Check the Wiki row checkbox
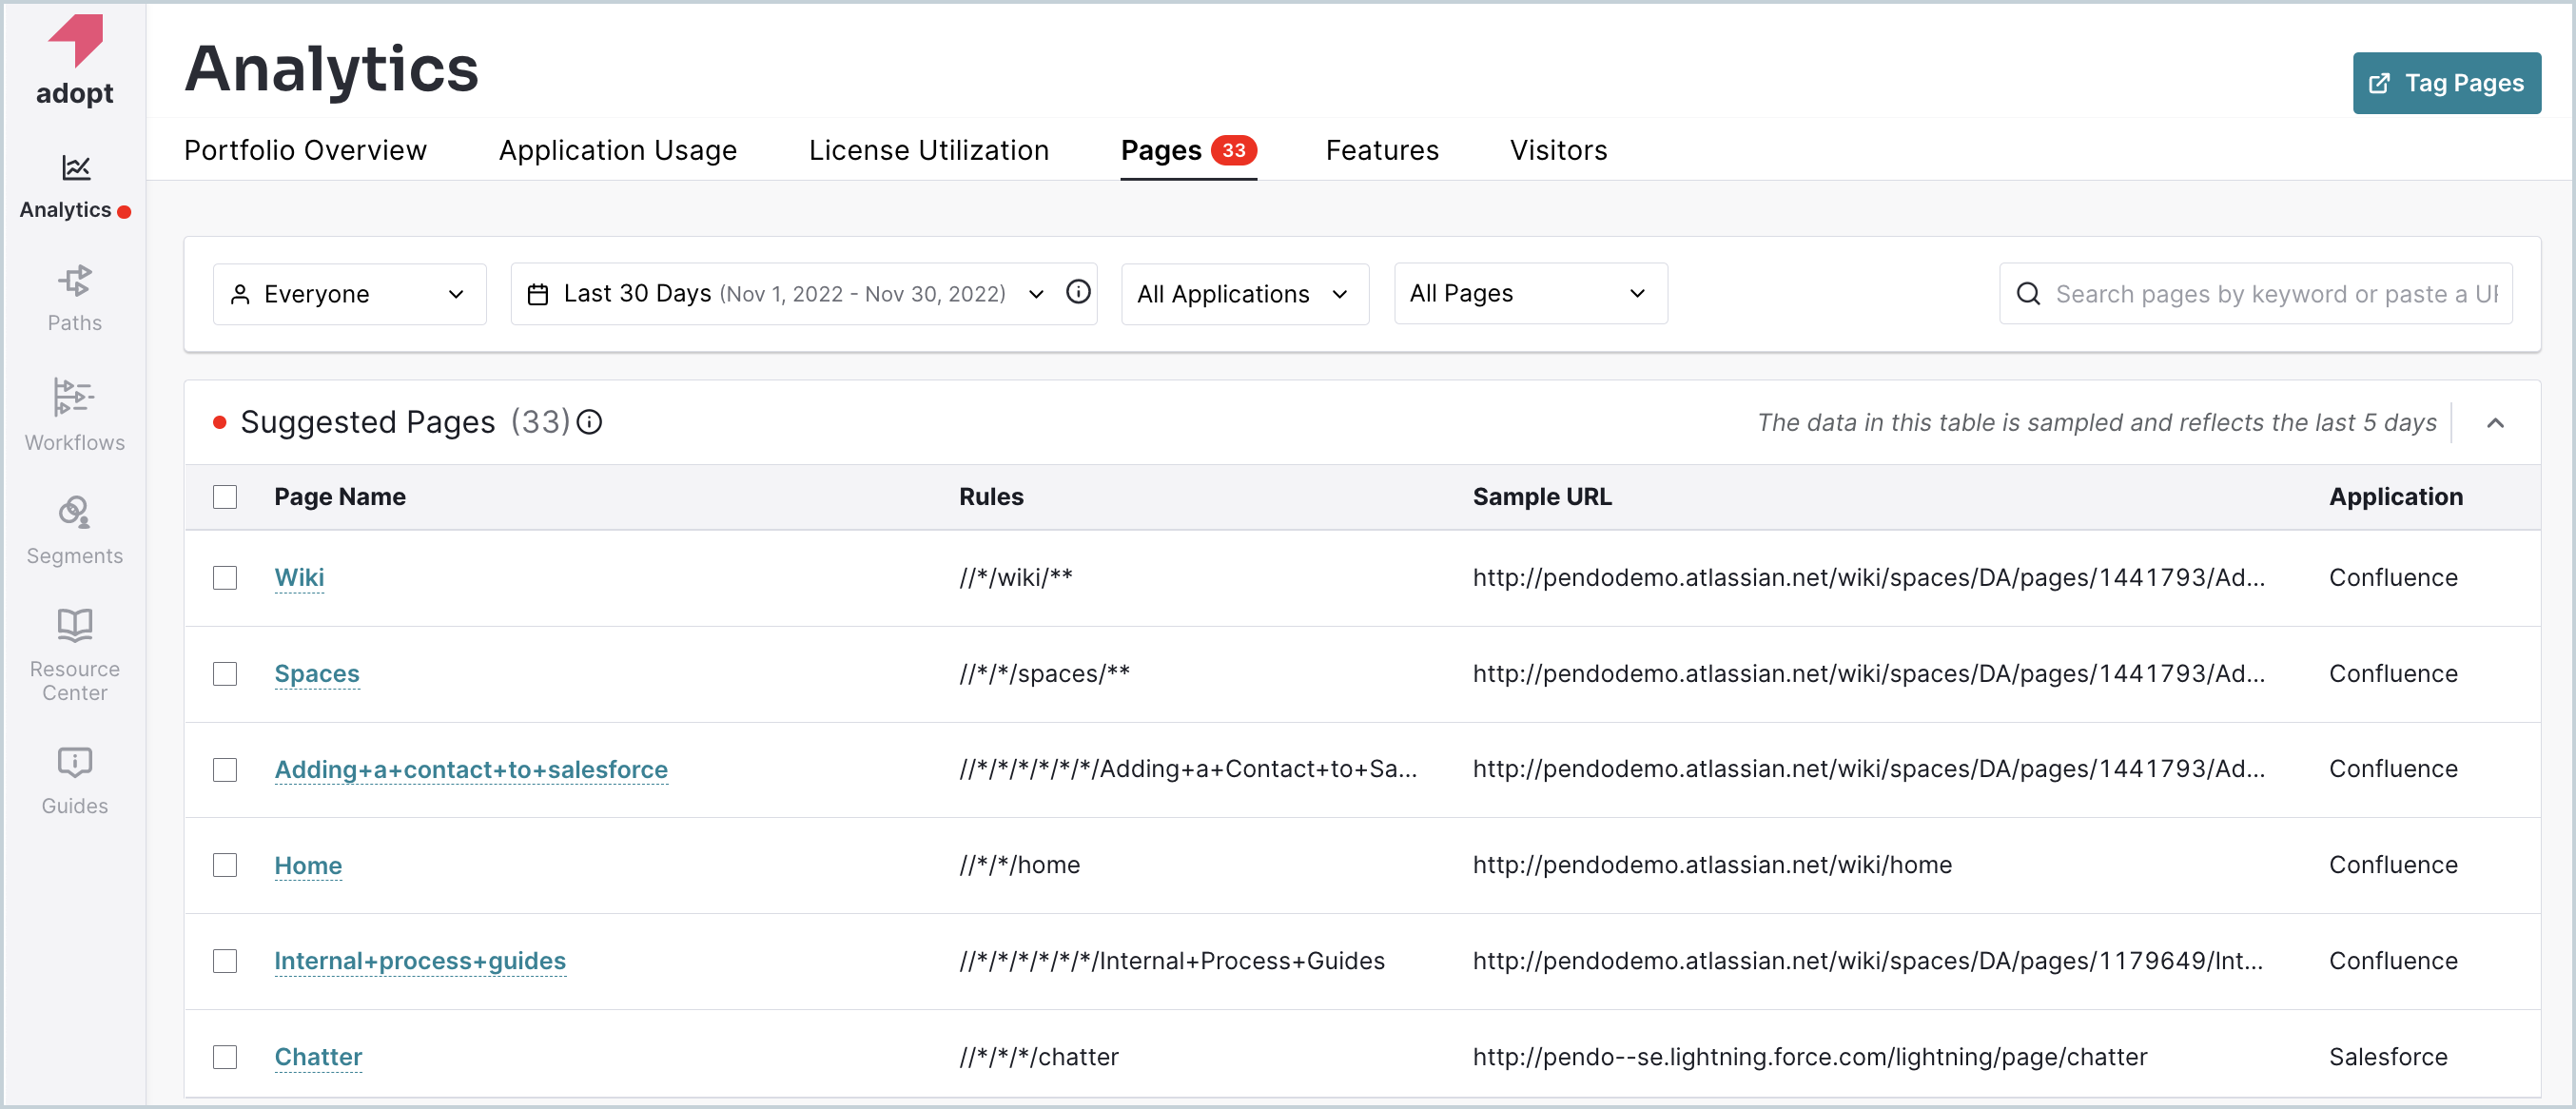The image size is (2576, 1109). coord(225,578)
